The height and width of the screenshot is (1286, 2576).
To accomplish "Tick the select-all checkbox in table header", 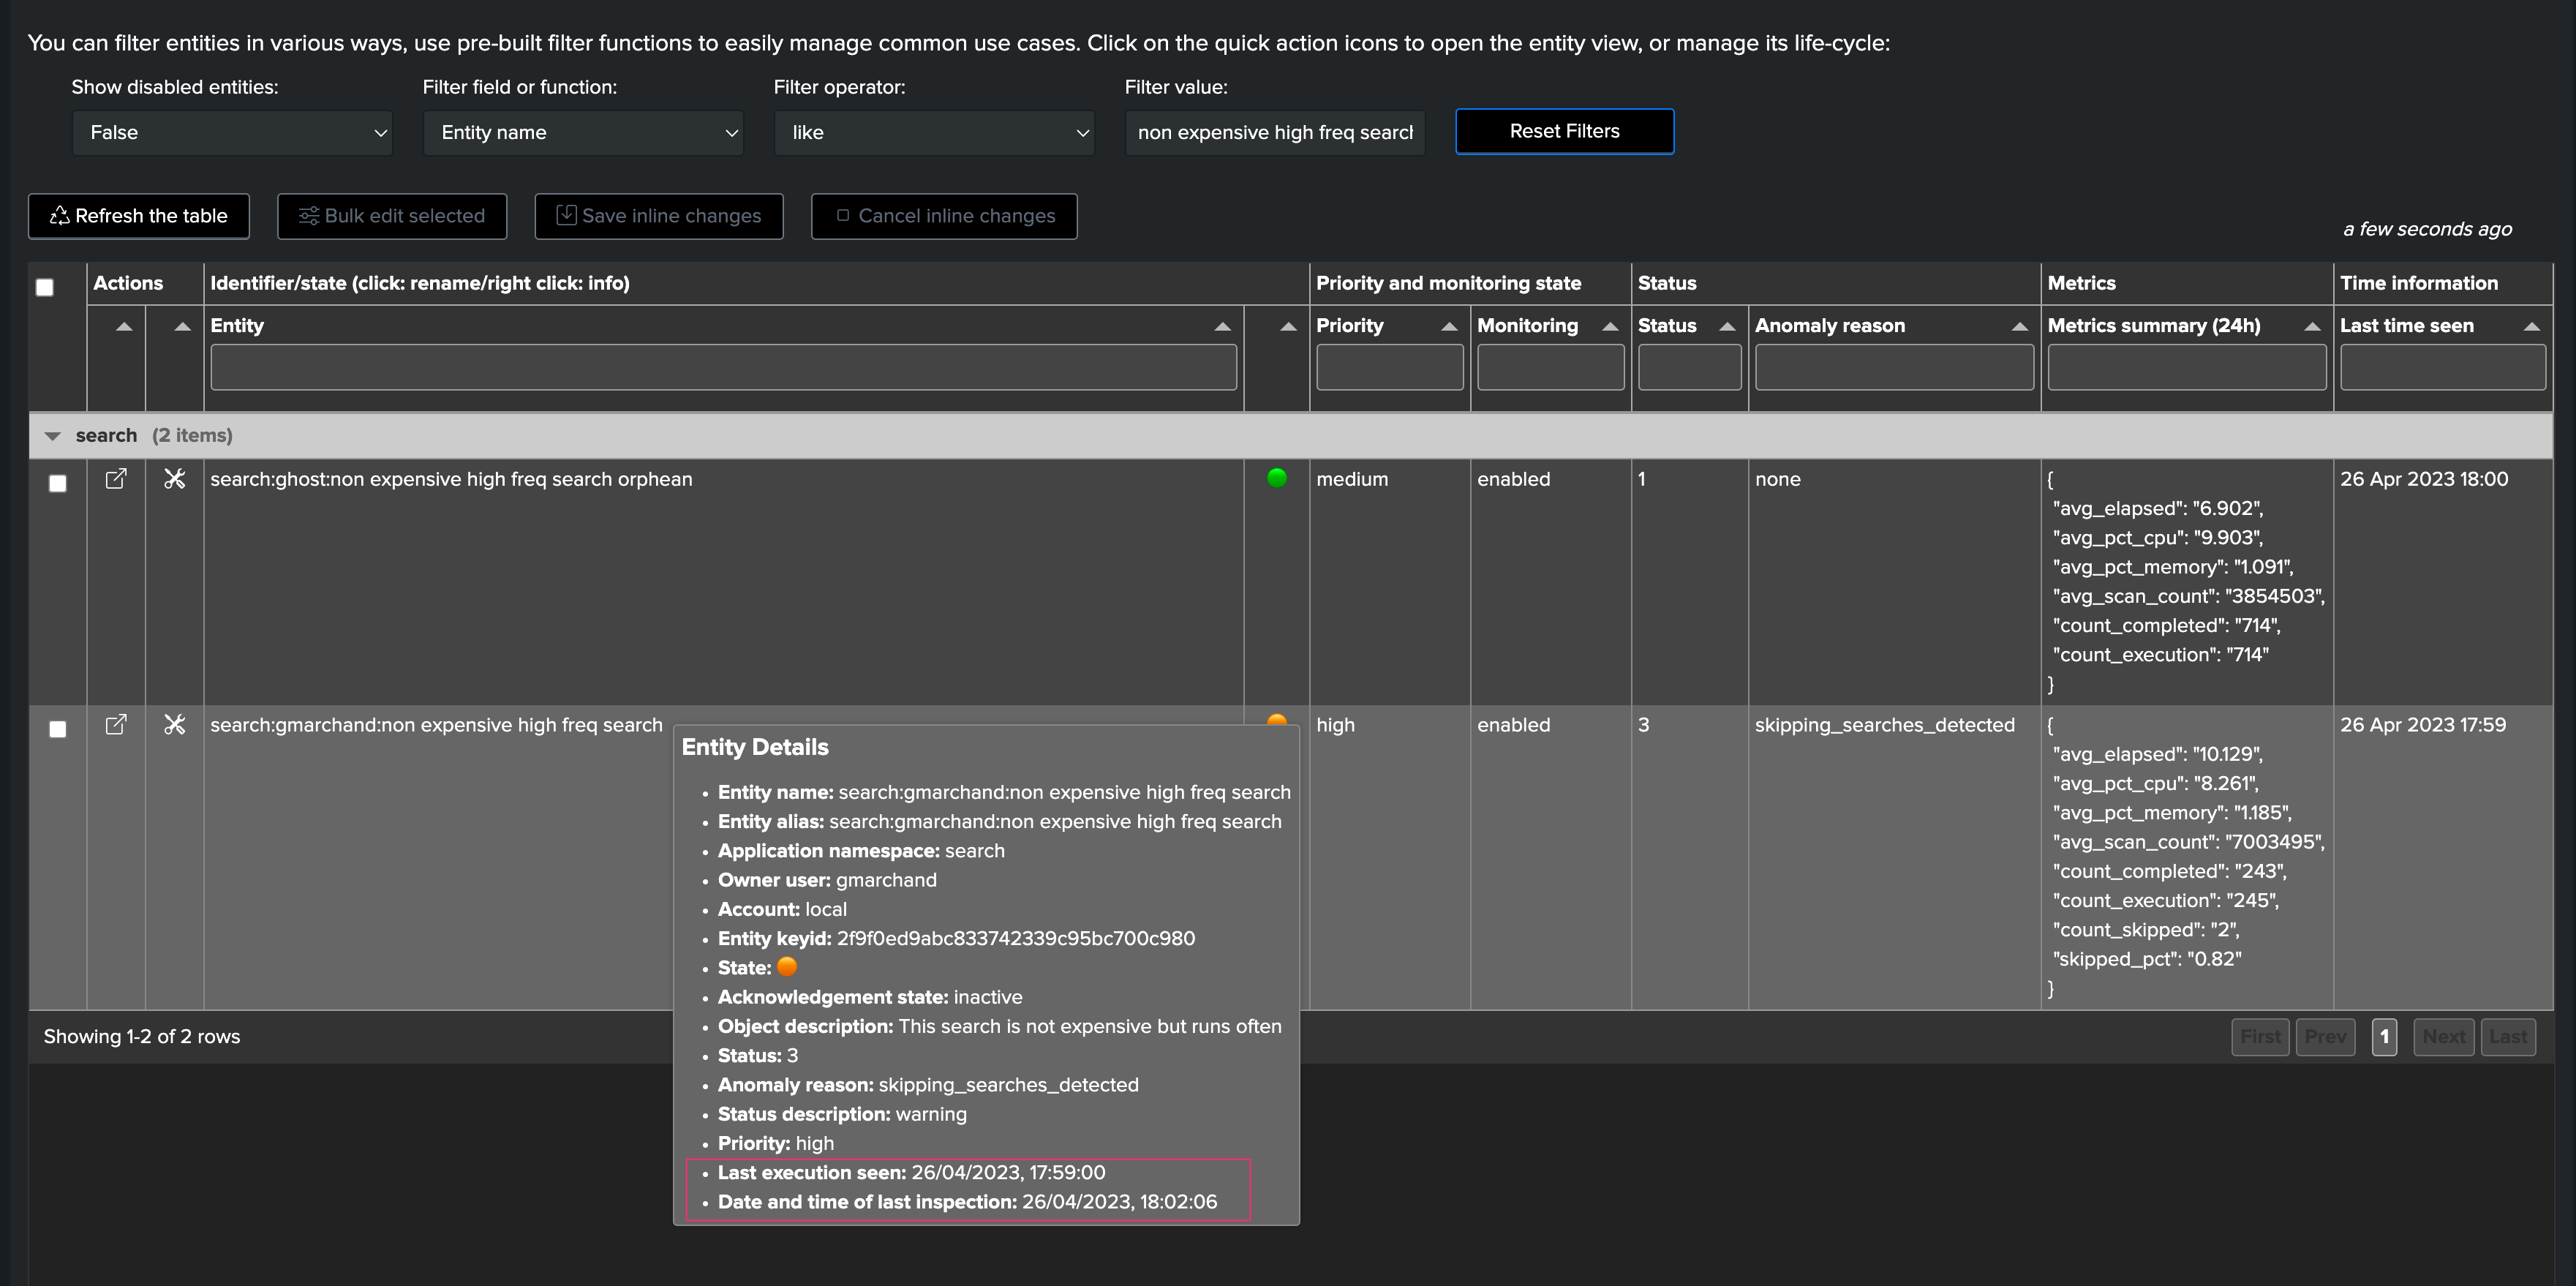I will tap(45, 288).
